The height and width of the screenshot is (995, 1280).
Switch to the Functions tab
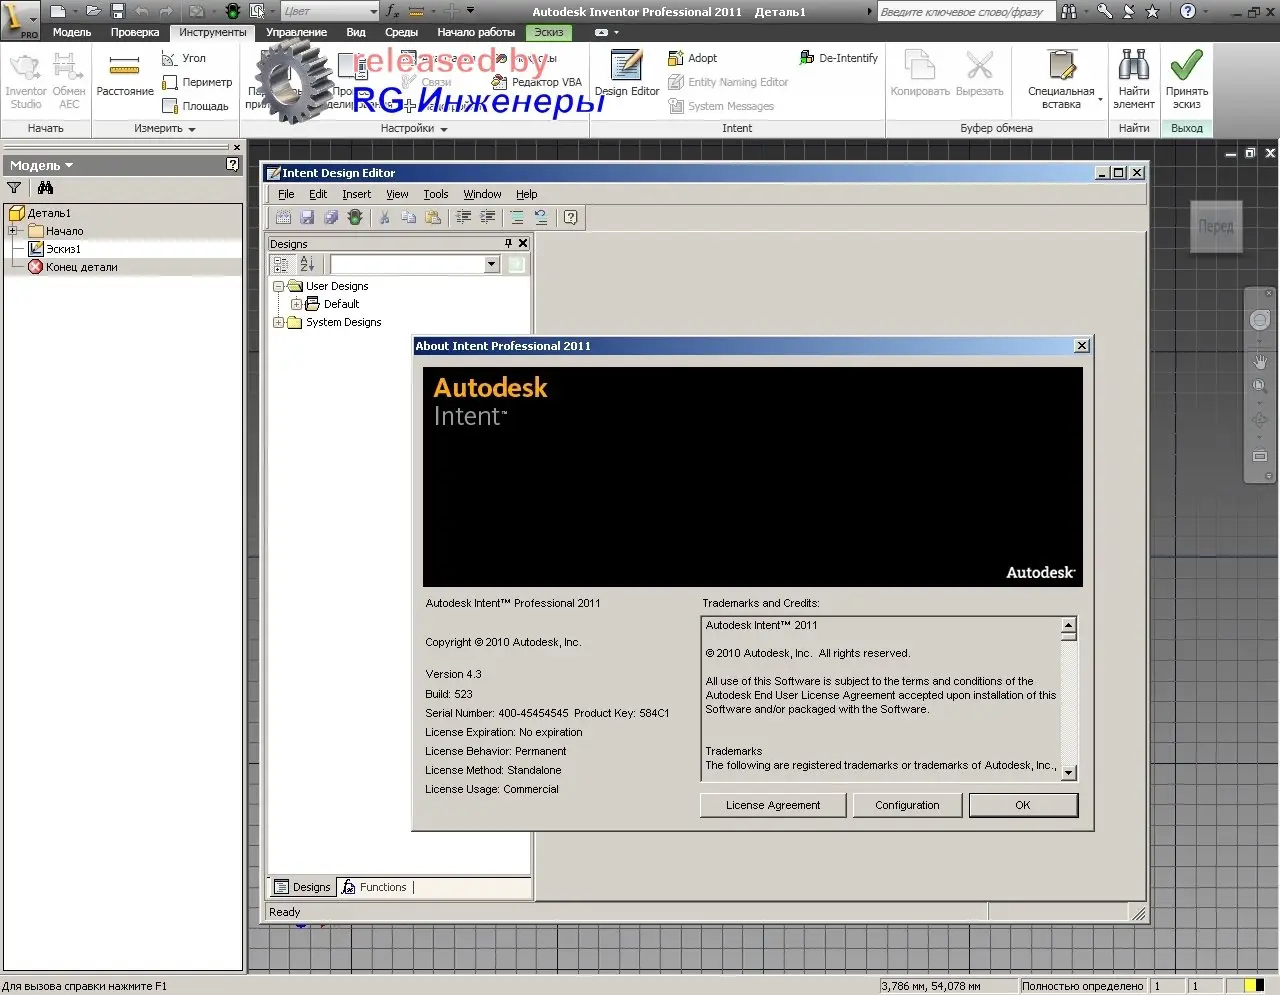click(x=374, y=887)
